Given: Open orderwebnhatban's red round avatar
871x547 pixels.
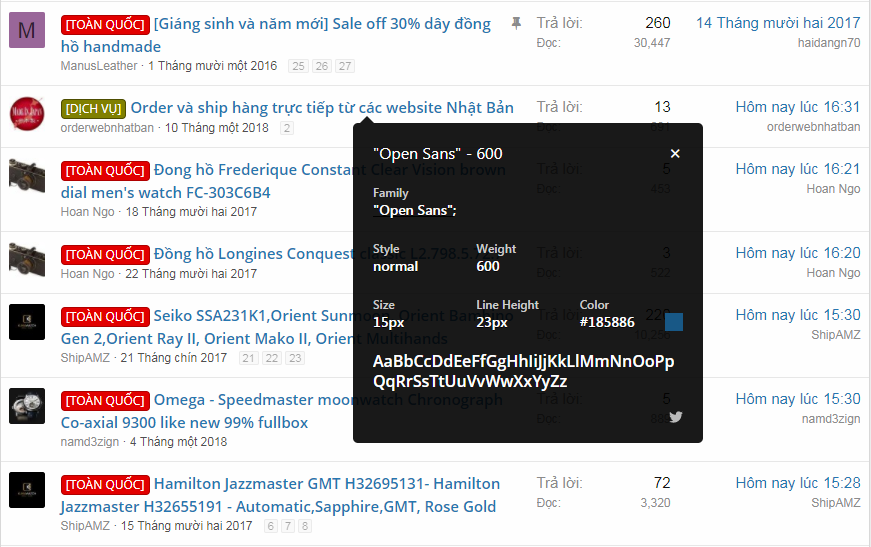Looking at the screenshot, I should coord(27,115).
